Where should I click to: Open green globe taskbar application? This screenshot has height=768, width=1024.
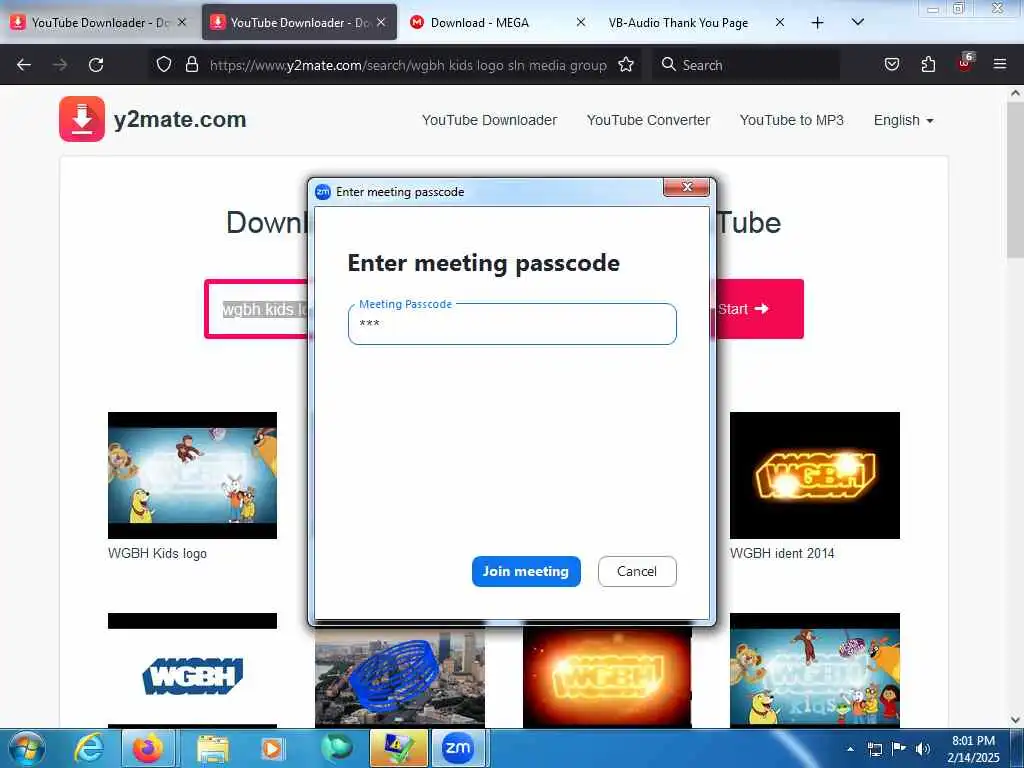pos(337,748)
